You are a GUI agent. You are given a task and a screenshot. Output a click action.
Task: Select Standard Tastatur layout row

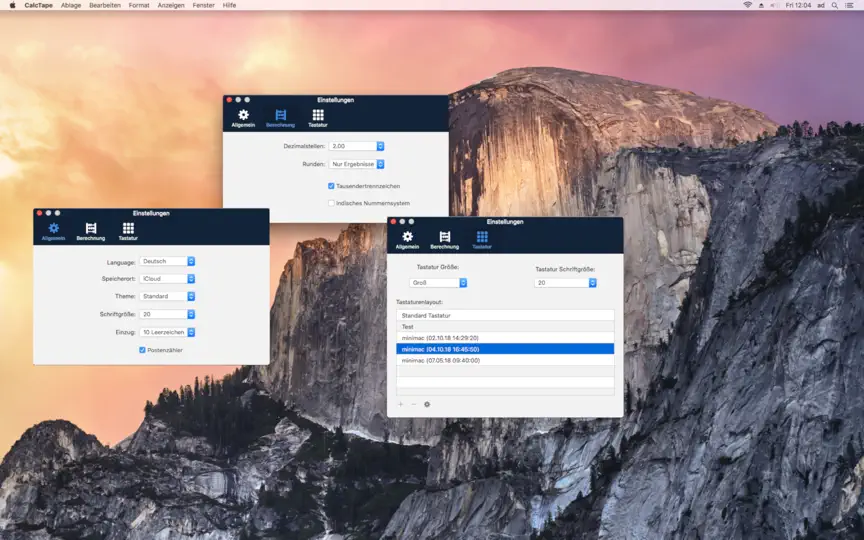(x=505, y=316)
